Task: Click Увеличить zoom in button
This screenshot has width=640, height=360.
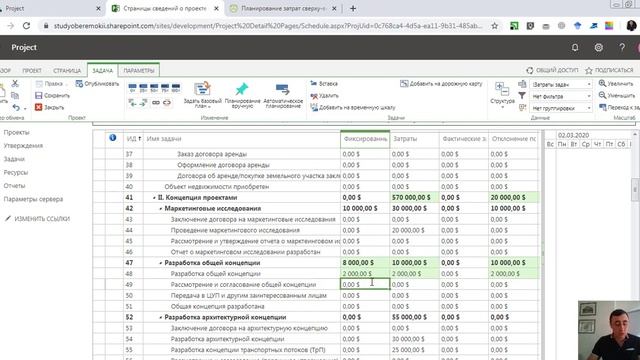Action: point(616,84)
